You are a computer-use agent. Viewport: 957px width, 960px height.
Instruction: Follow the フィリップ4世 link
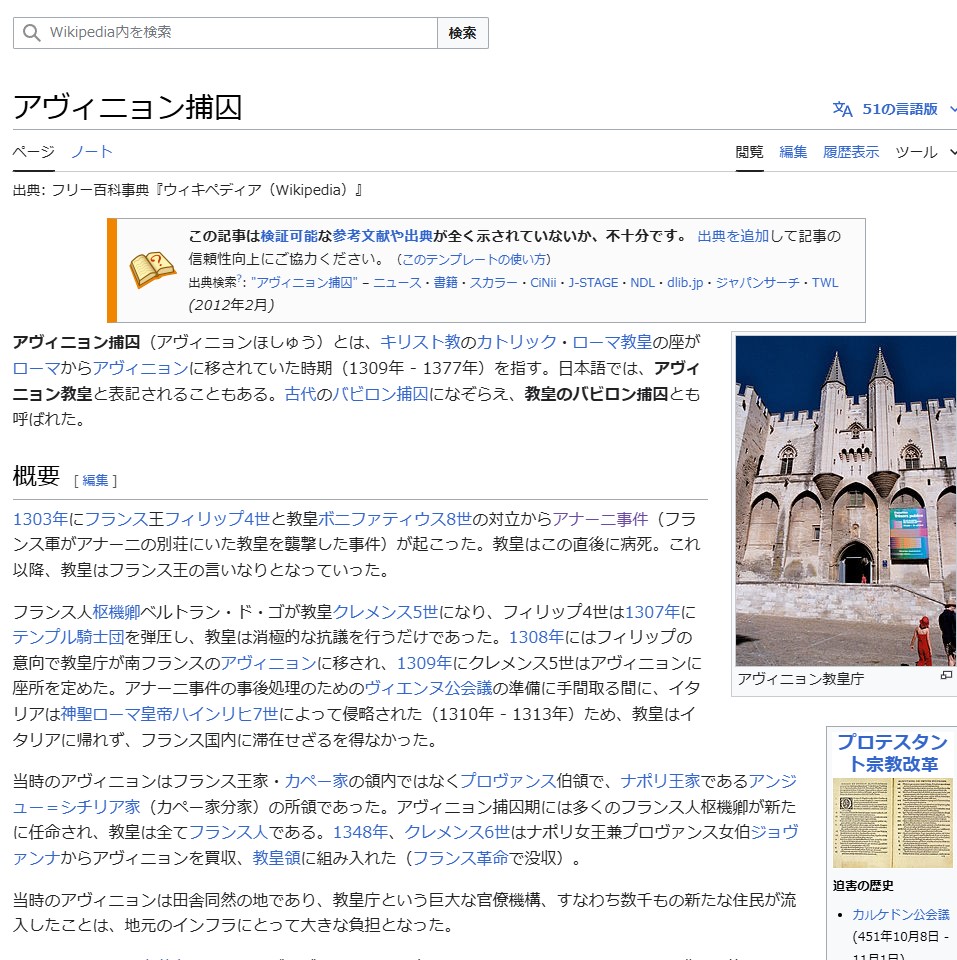[x=217, y=519]
